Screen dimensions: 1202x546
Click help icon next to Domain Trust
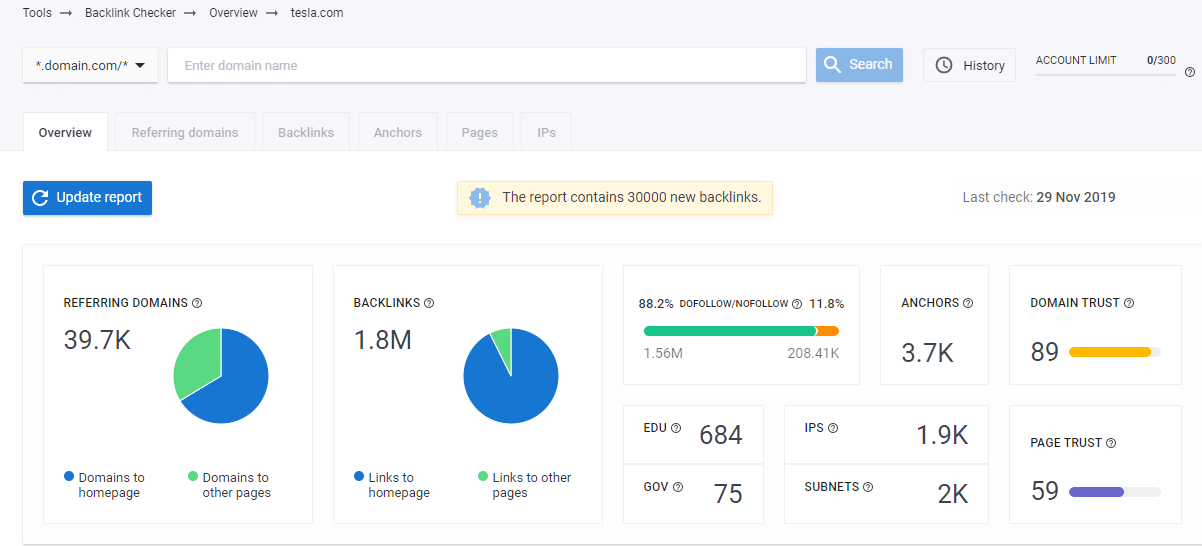coord(1129,303)
